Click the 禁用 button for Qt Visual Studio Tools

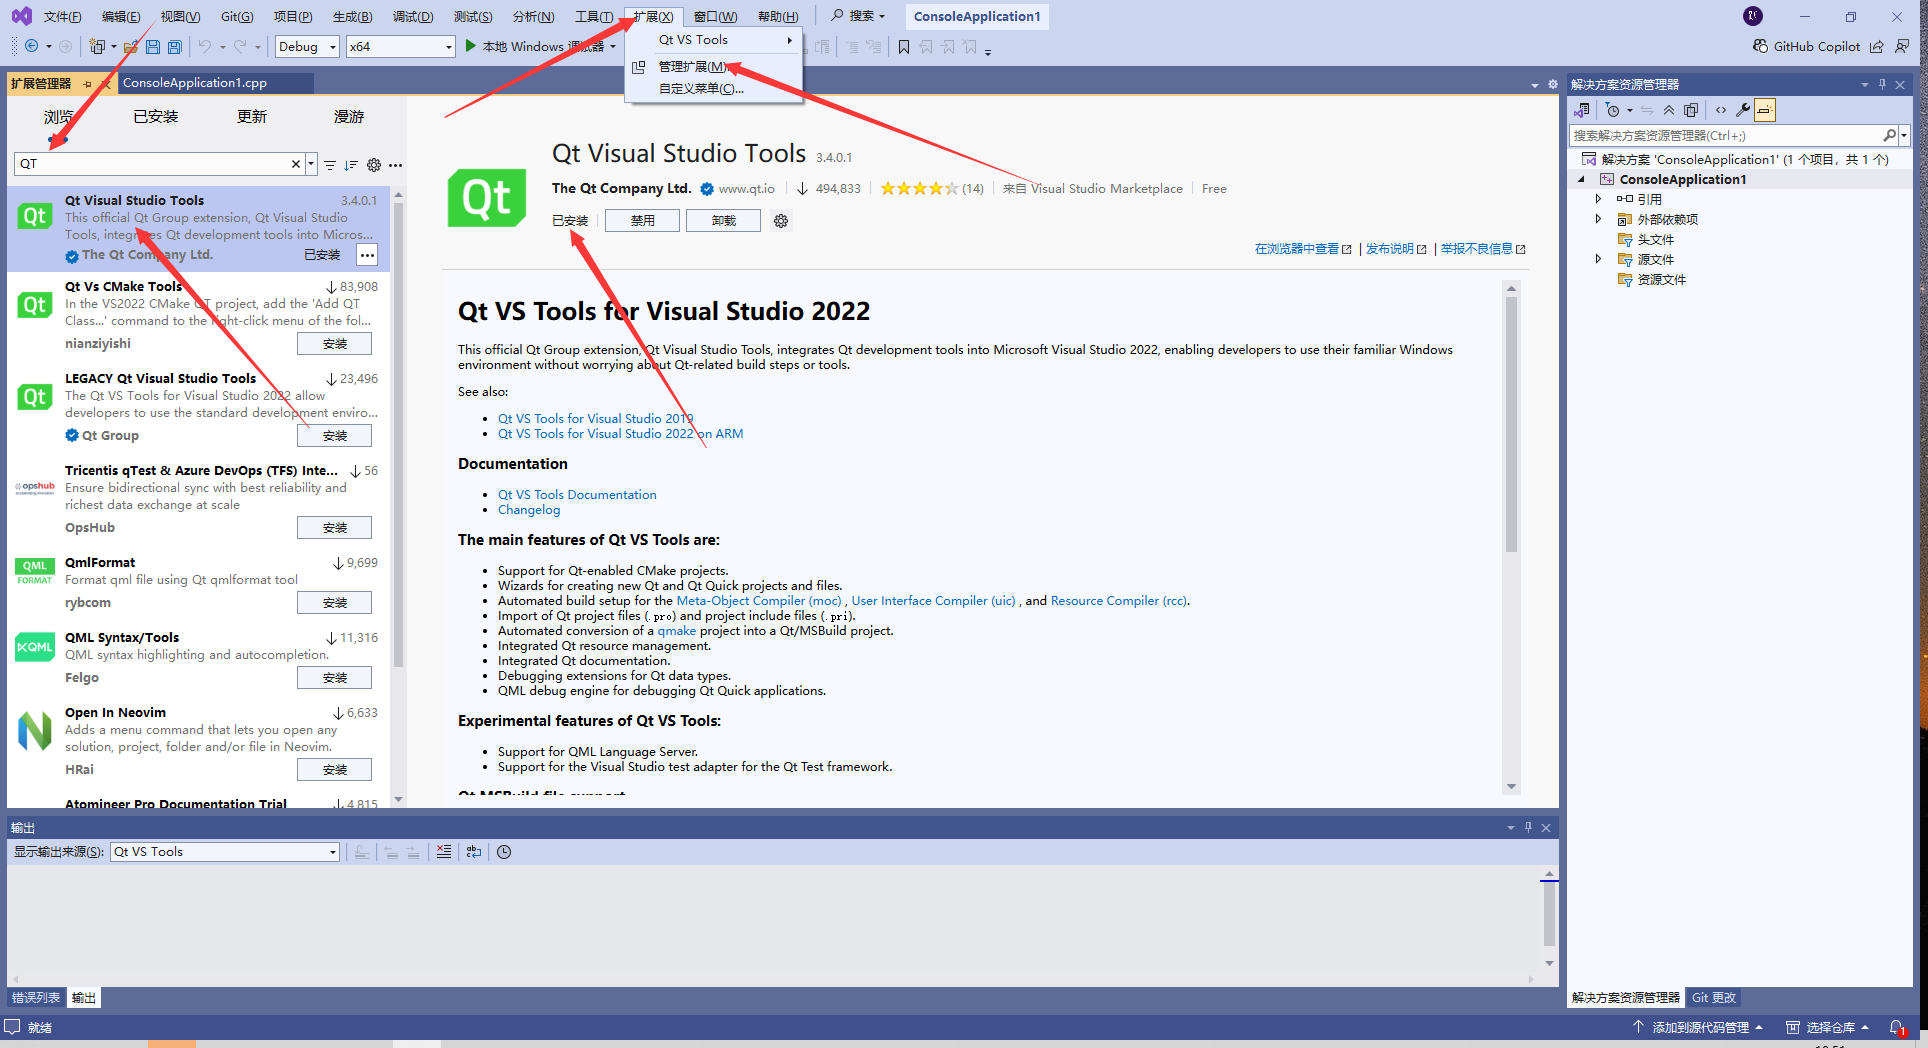[642, 221]
